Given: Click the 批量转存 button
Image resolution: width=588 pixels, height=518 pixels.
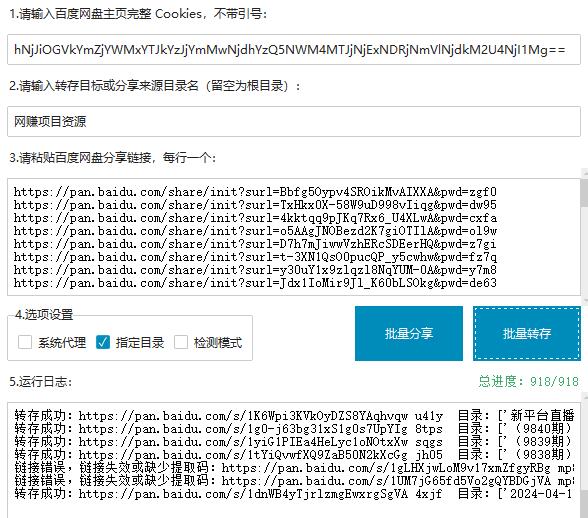Looking at the screenshot, I should (527, 333).
